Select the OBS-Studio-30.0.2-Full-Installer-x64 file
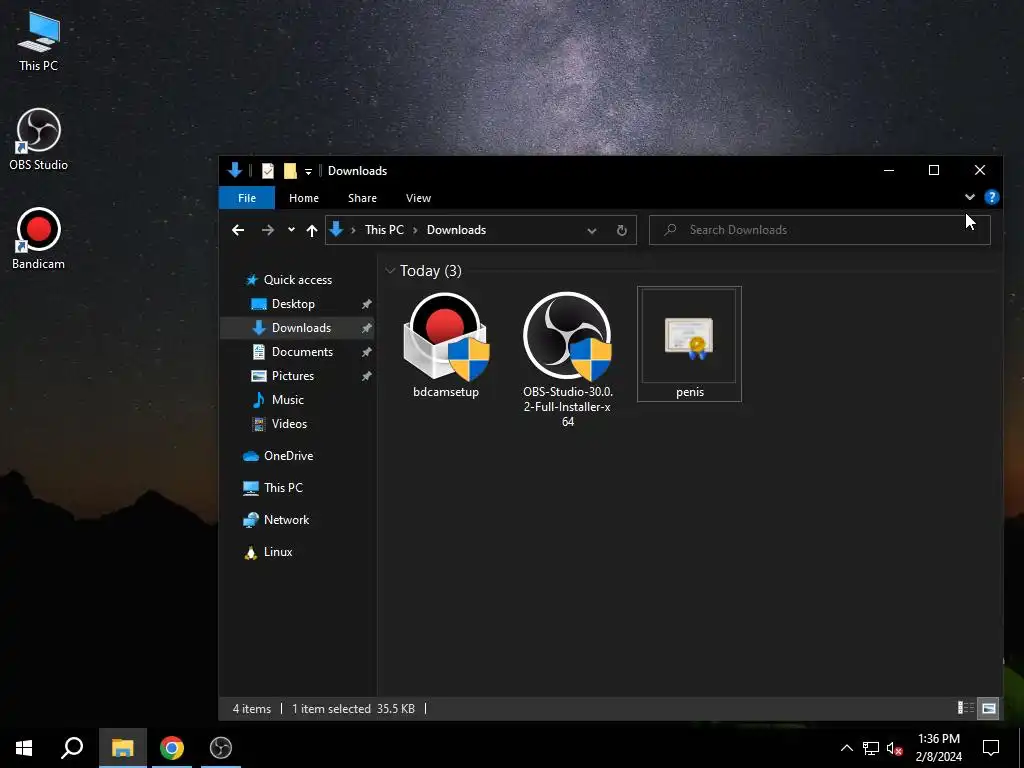The width and height of the screenshot is (1024, 768). (568, 359)
